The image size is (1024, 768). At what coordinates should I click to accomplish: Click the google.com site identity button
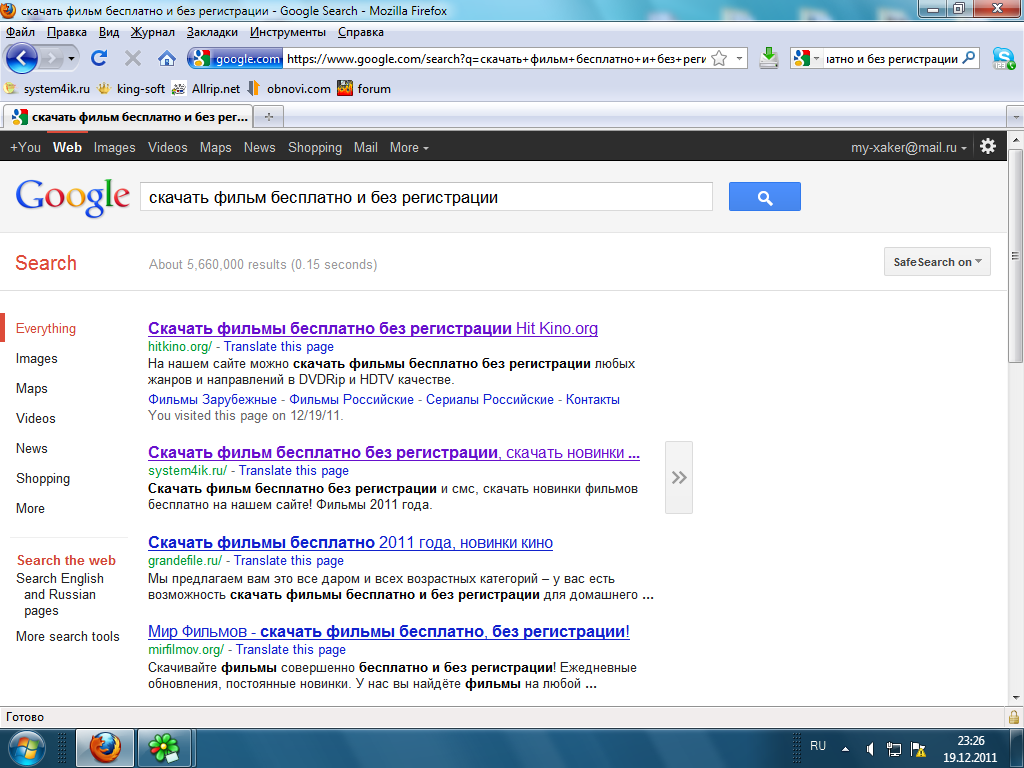pyautogui.click(x=236, y=59)
